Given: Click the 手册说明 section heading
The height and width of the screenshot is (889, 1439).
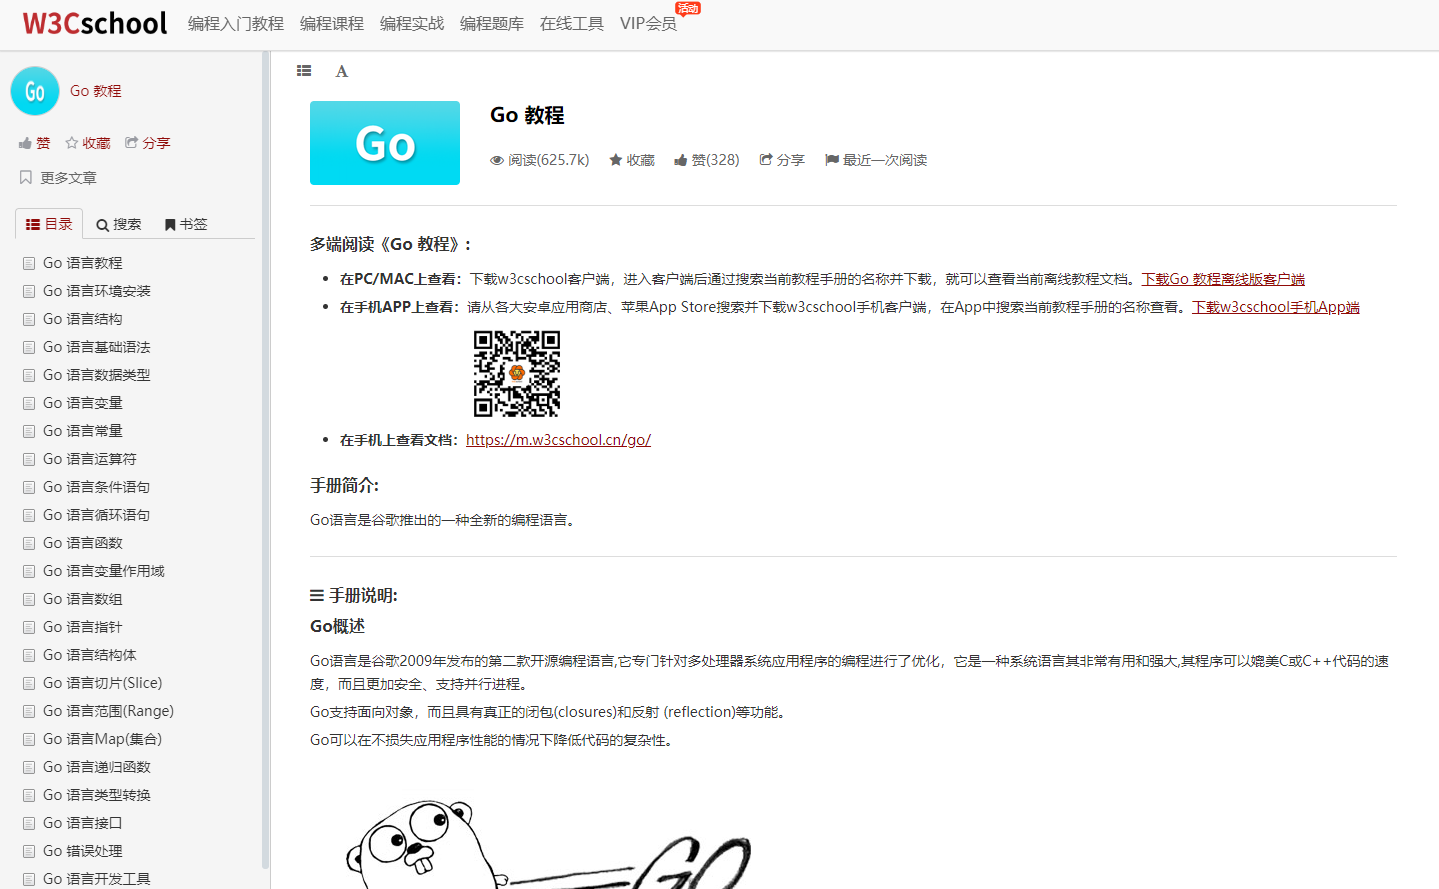Looking at the screenshot, I should [x=354, y=596].
